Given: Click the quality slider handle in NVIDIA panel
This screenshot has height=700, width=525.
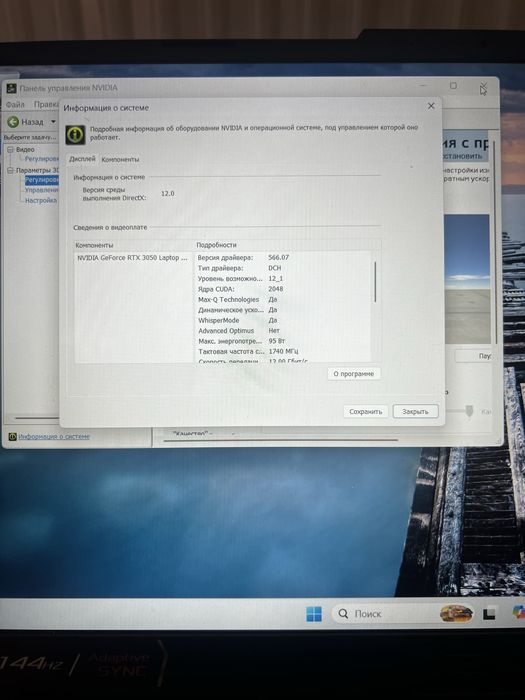Looking at the screenshot, I should coord(469,411).
